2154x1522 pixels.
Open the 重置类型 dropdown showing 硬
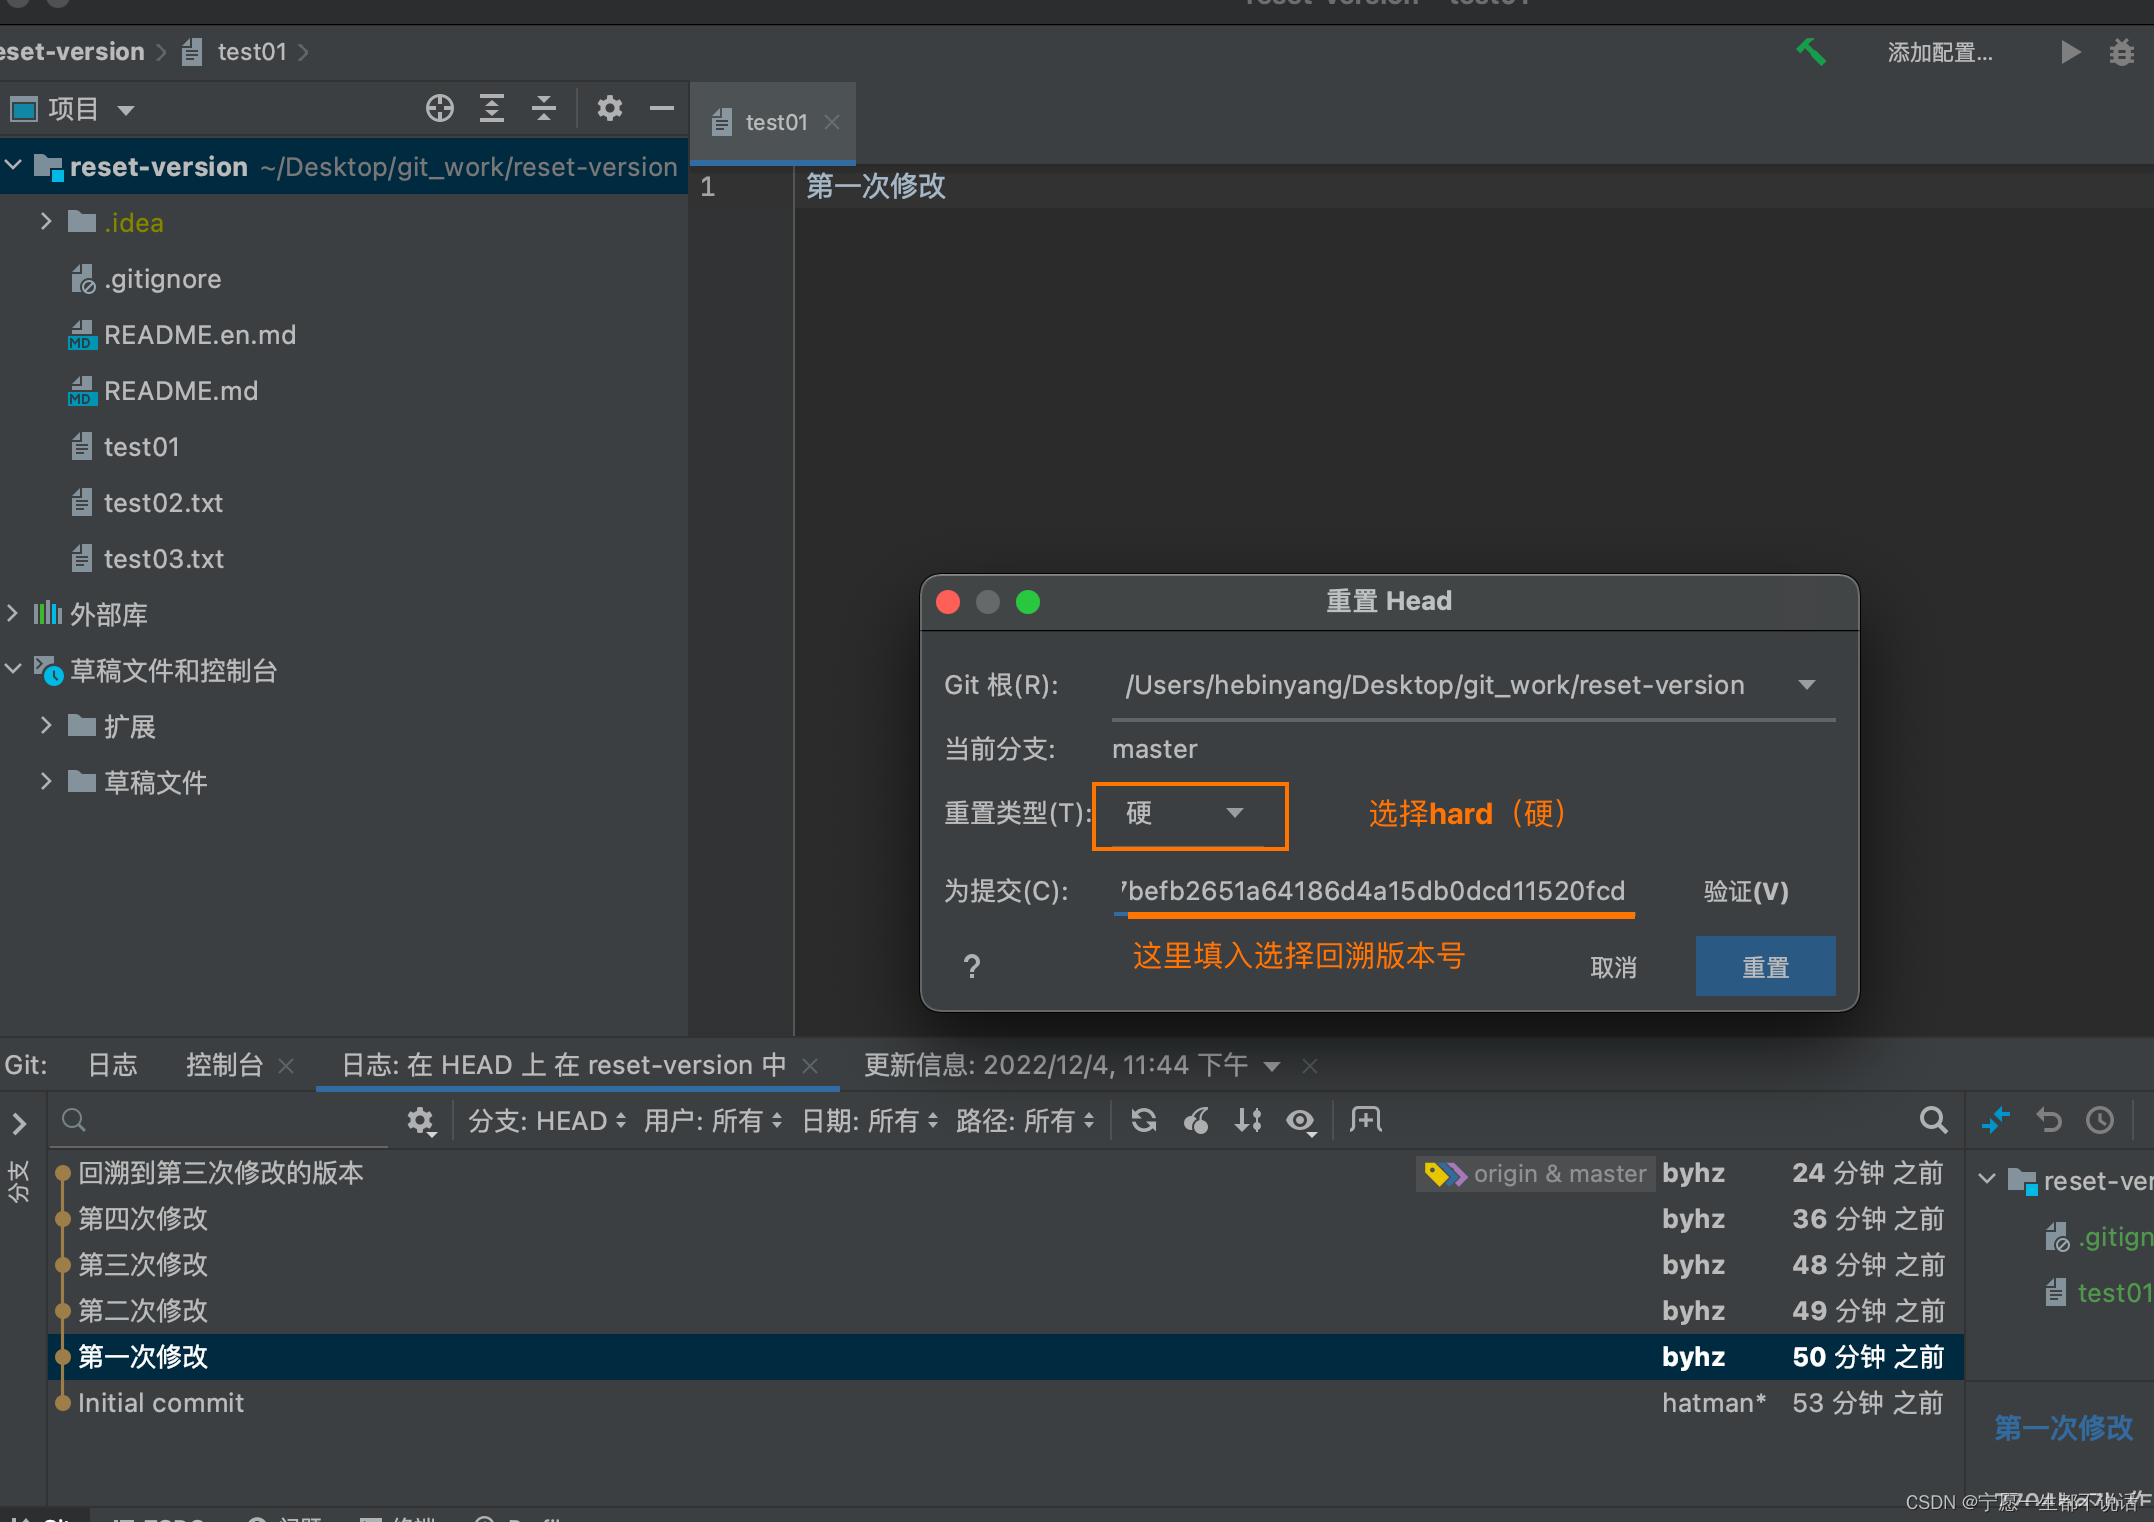[1190, 815]
